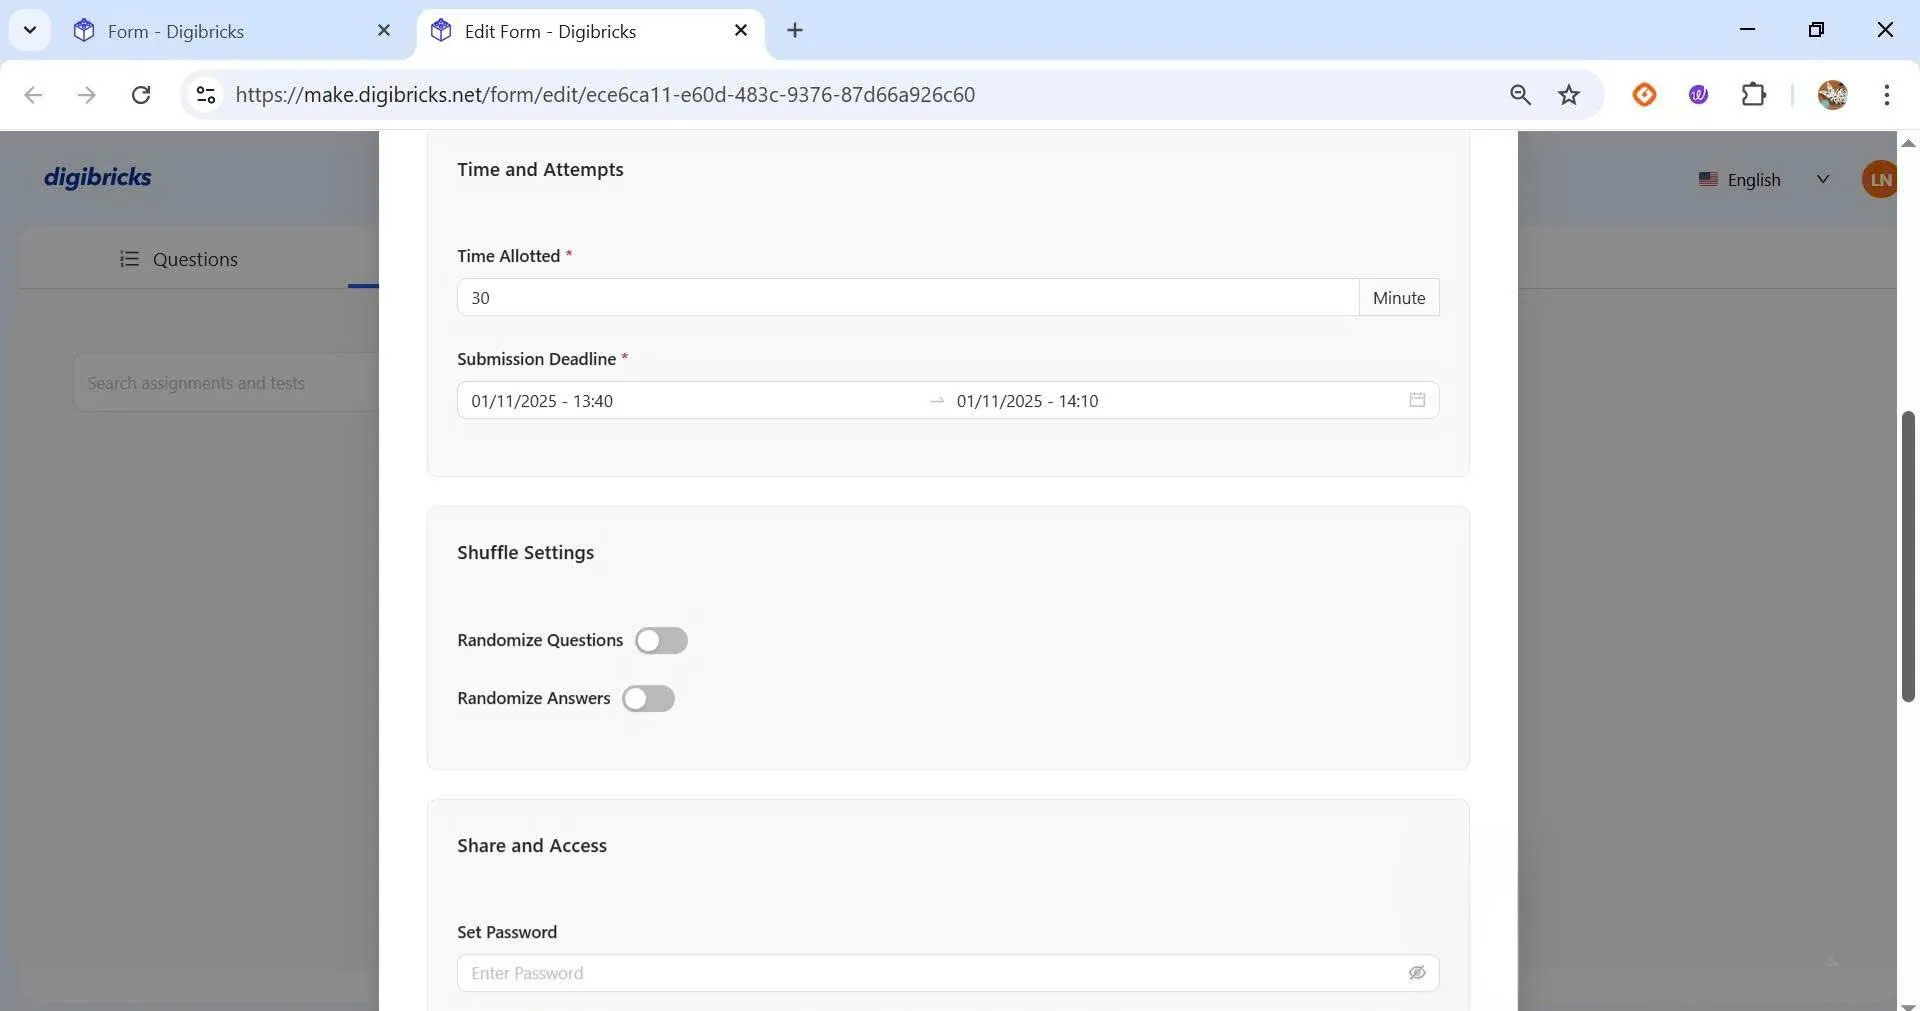The image size is (1920, 1011).
Task: Click the deadline start date field
Action: 690,401
